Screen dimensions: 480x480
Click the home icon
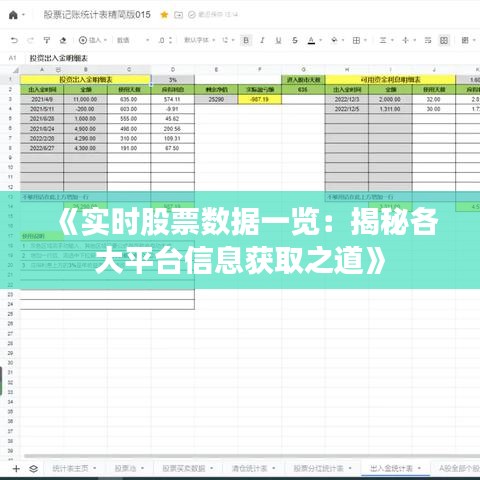(x=13, y=15)
